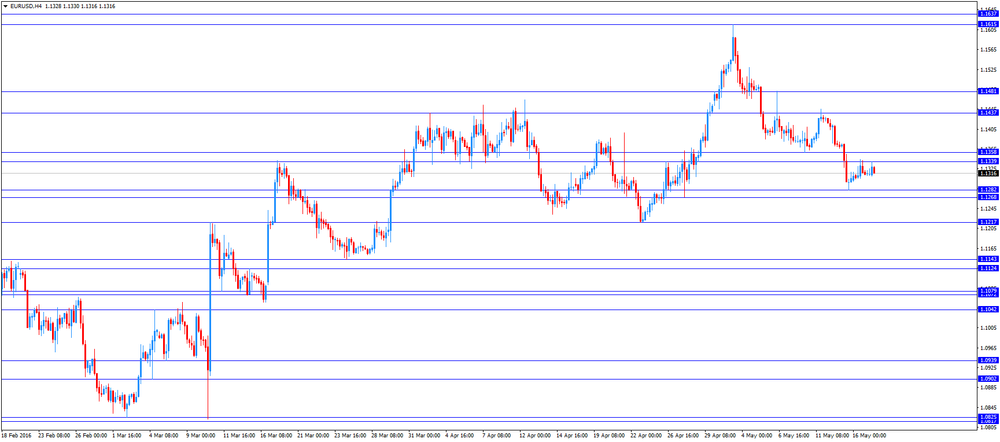Select the 1.1637 horizontal line price label
This screenshot has height=442, width=1000.
[x=987, y=13]
